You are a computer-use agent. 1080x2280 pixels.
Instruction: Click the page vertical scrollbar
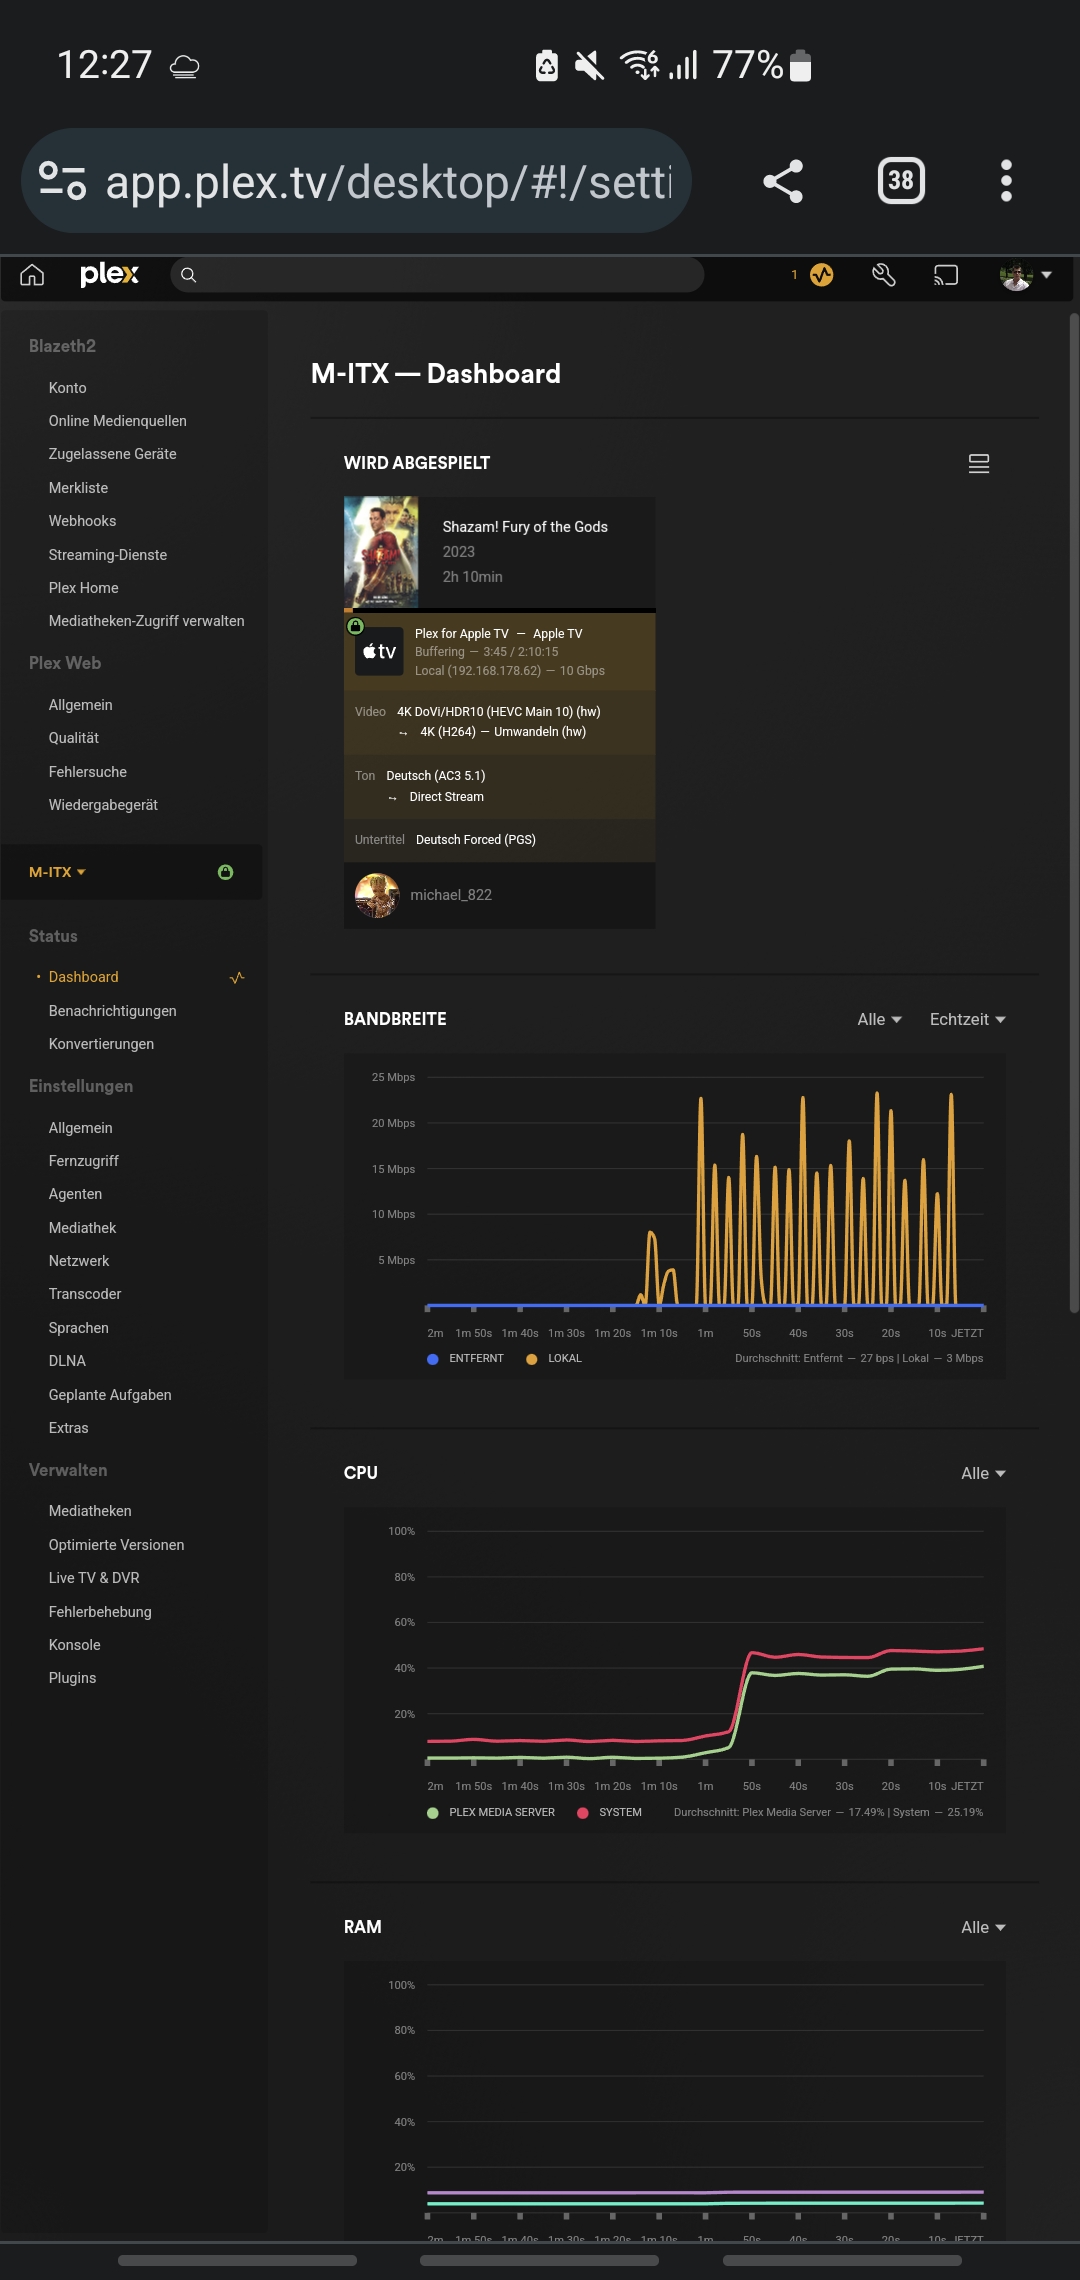(1074, 812)
